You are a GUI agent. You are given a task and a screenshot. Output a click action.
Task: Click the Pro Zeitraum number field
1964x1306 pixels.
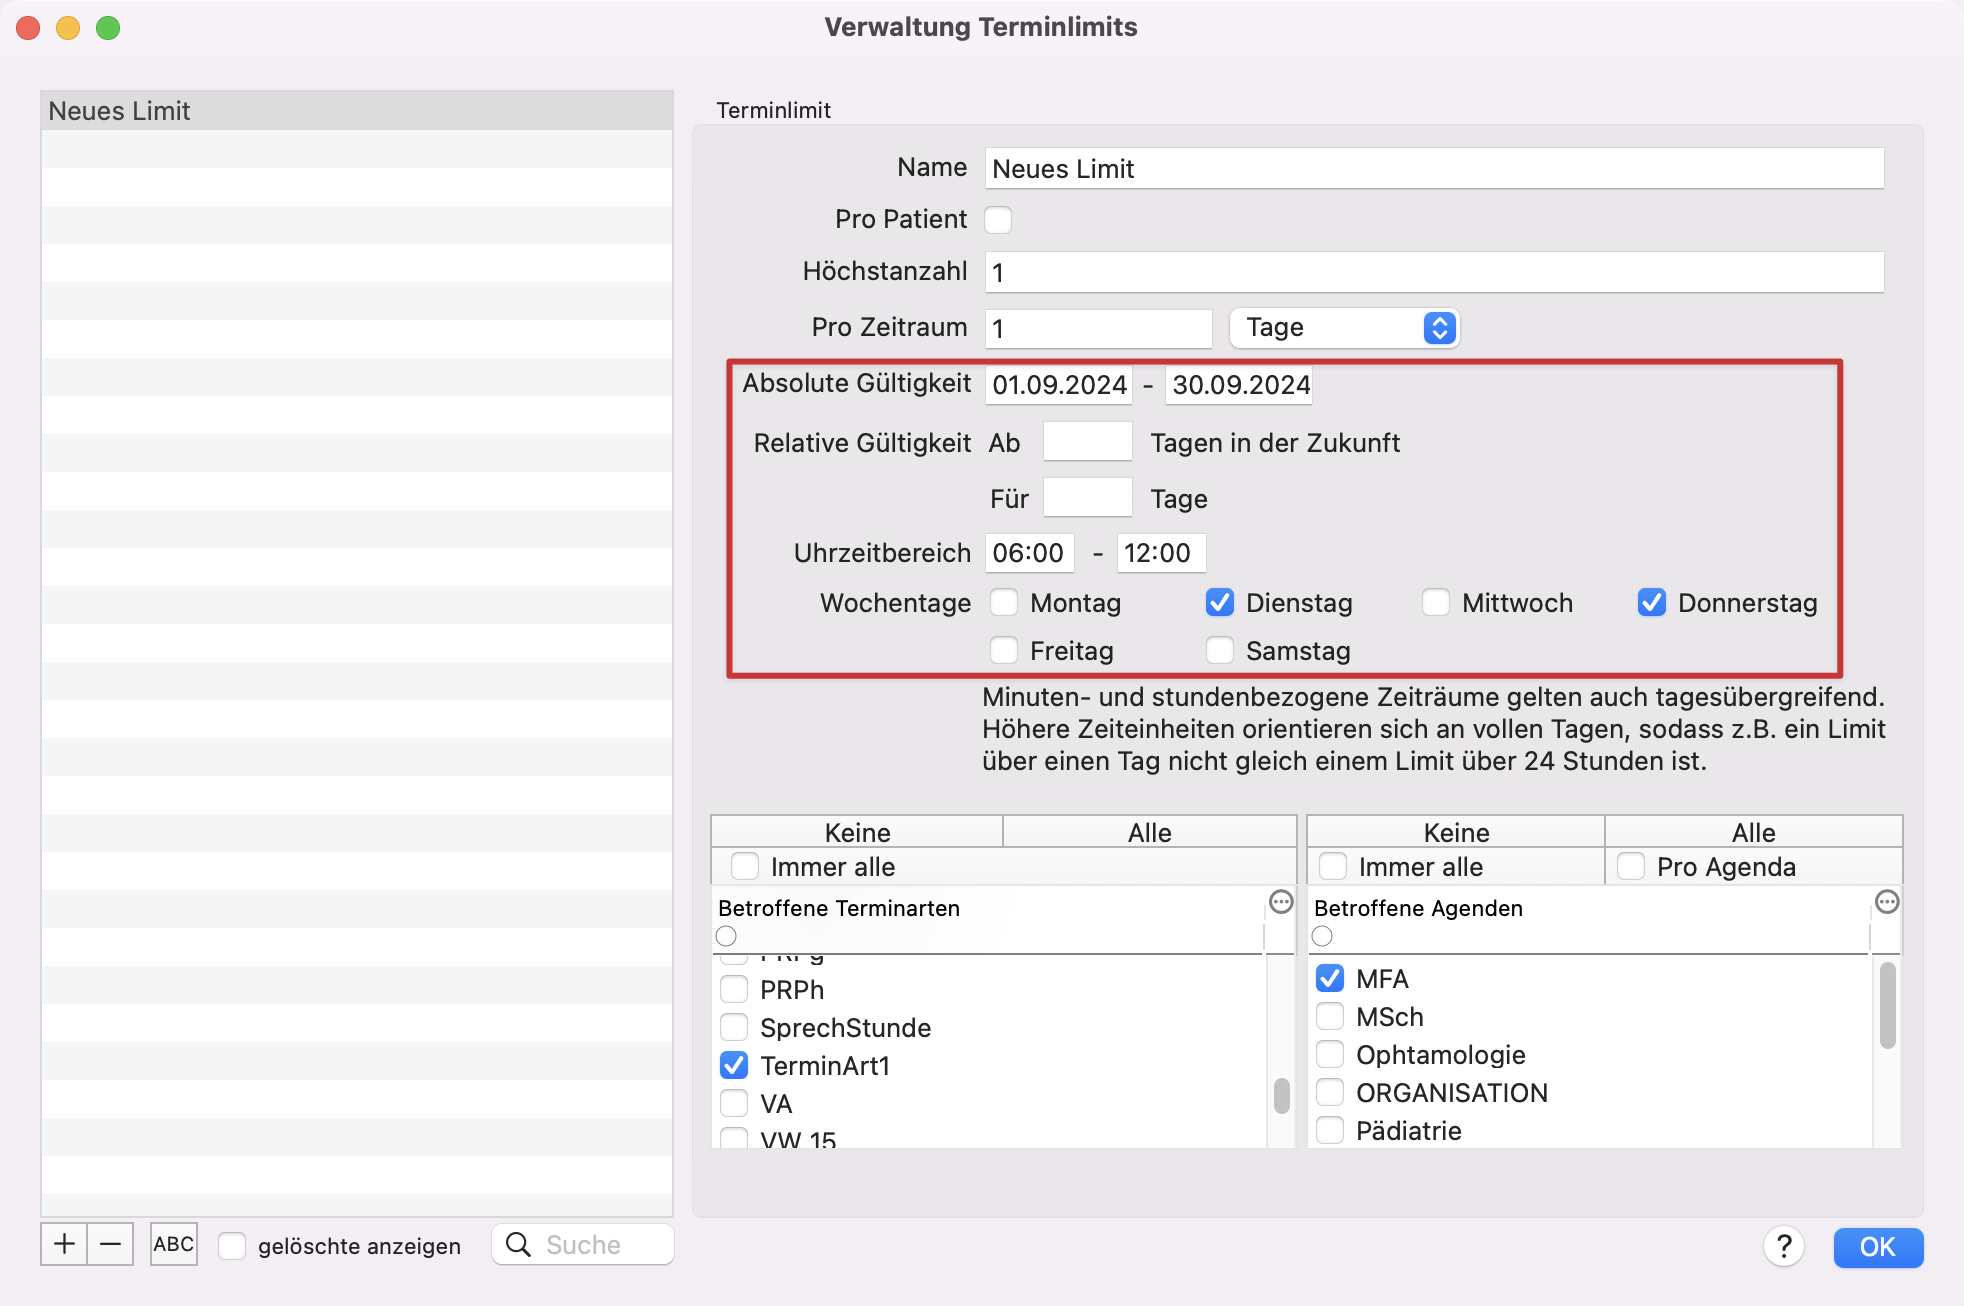[x=1098, y=328]
